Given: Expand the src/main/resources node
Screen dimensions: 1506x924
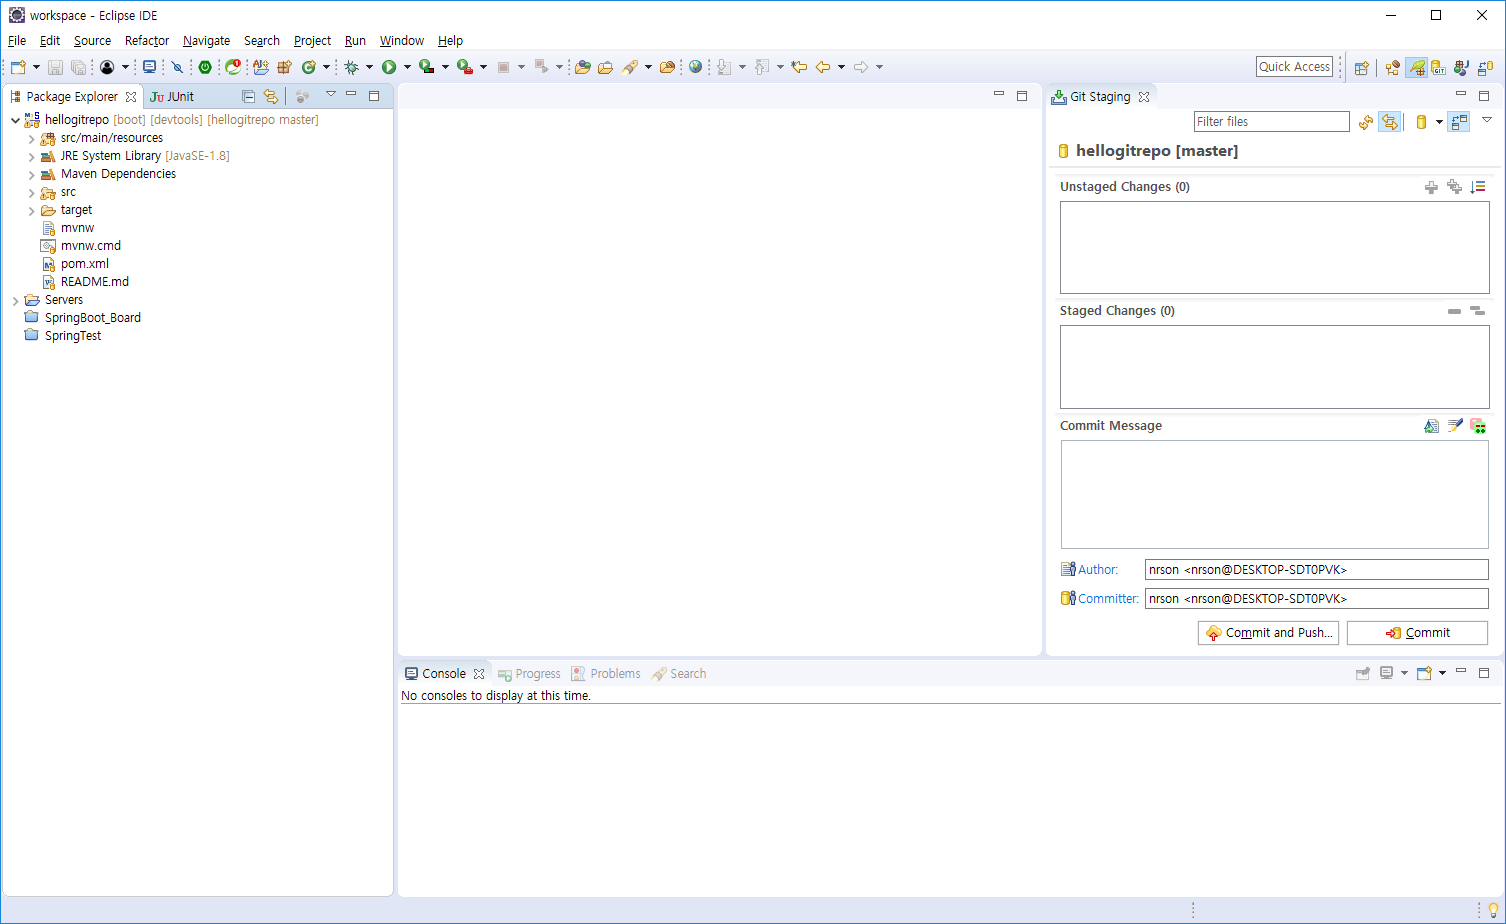Looking at the screenshot, I should coord(31,139).
